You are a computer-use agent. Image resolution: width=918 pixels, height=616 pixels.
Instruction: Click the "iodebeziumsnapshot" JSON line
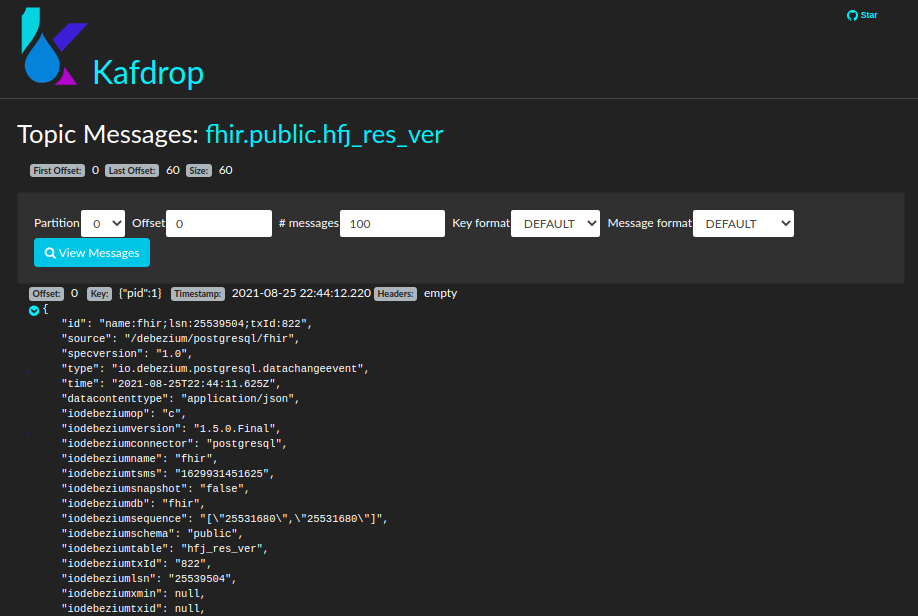coord(155,489)
